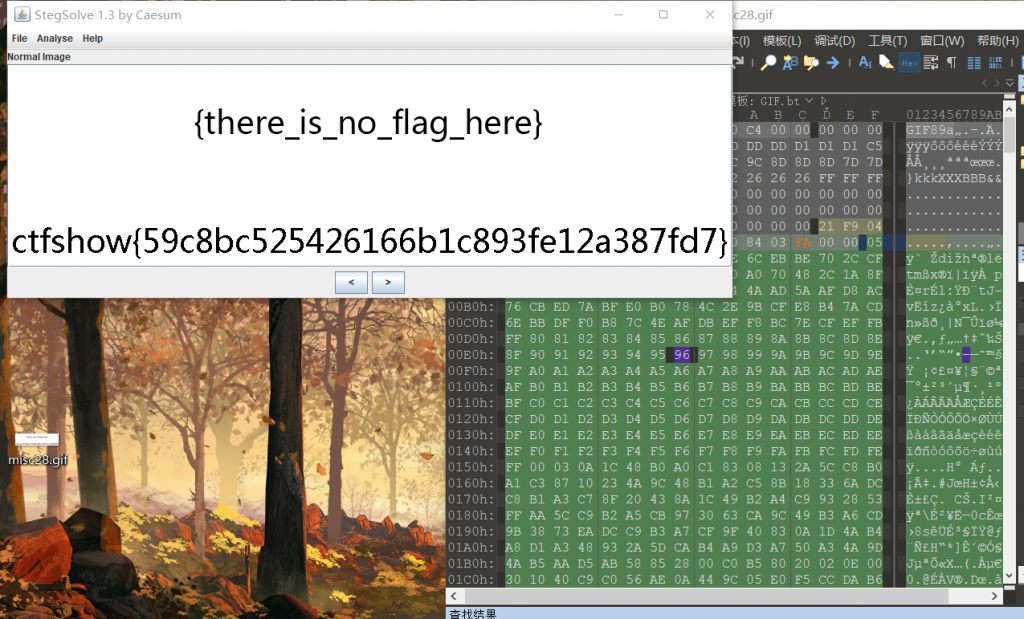Open the Find and Replace icon
This screenshot has height=619, width=1024.
click(789, 63)
